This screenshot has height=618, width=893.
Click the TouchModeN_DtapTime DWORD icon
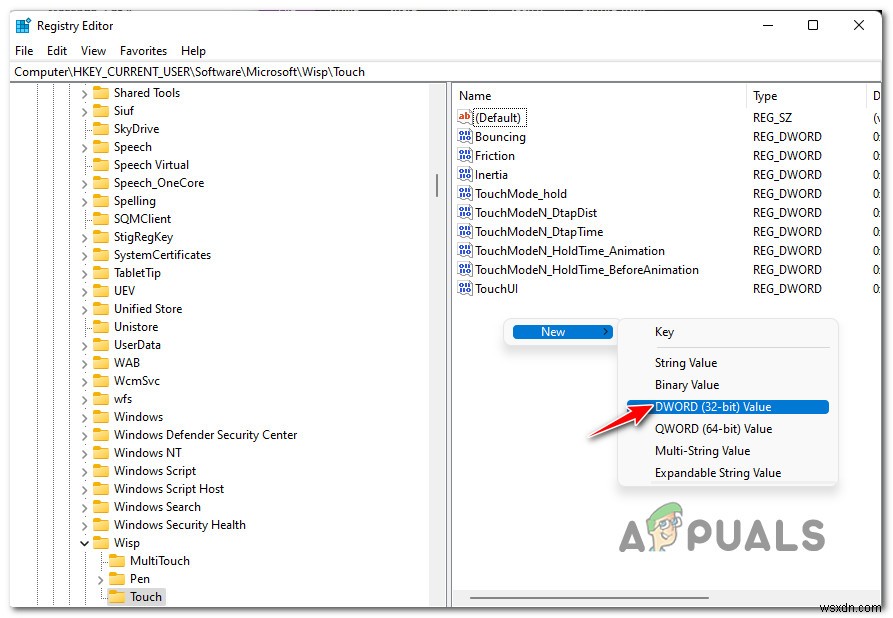pyautogui.click(x=465, y=231)
